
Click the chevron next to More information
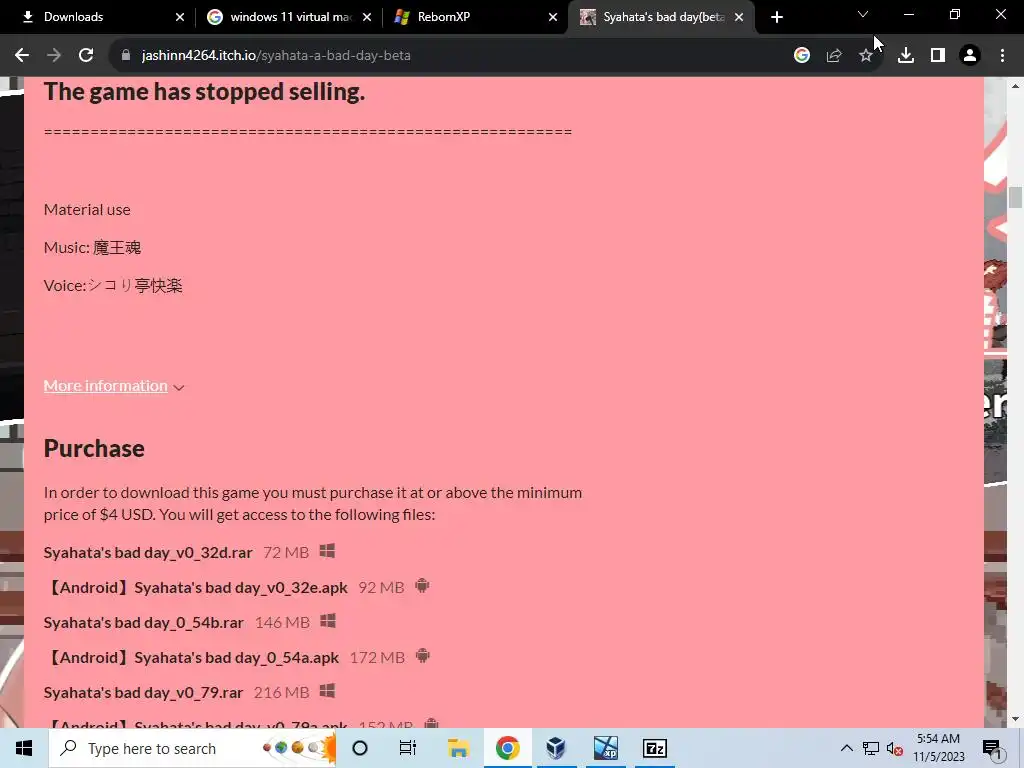pos(179,387)
